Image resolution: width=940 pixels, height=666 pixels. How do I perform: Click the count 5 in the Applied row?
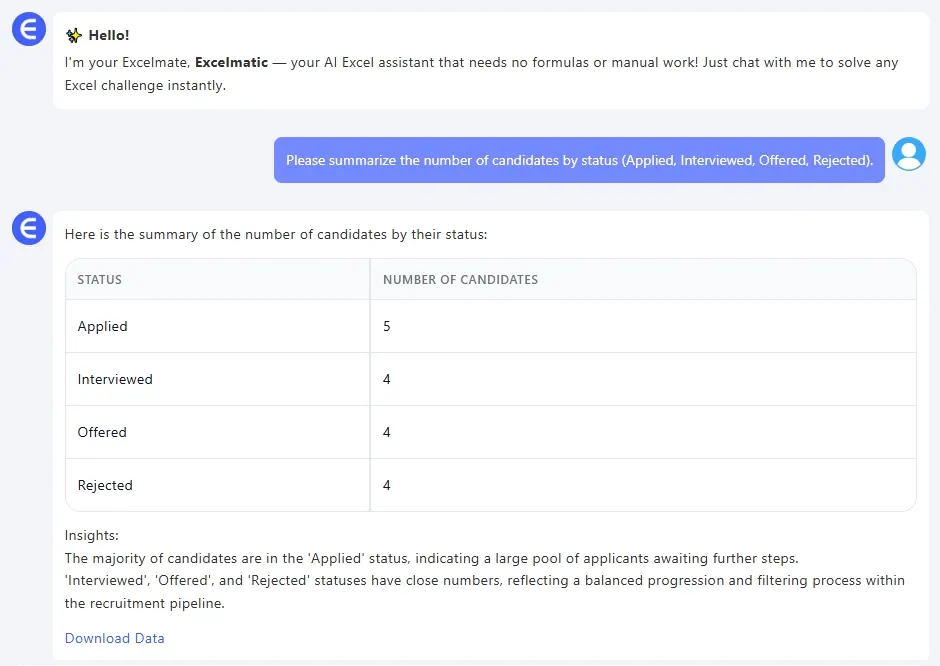pos(387,326)
